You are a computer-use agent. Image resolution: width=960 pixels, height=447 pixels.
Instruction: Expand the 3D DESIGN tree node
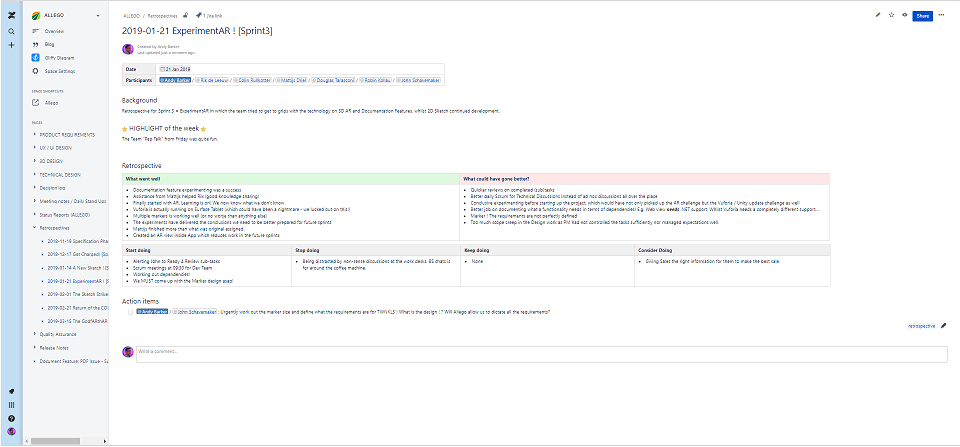(x=34, y=161)
